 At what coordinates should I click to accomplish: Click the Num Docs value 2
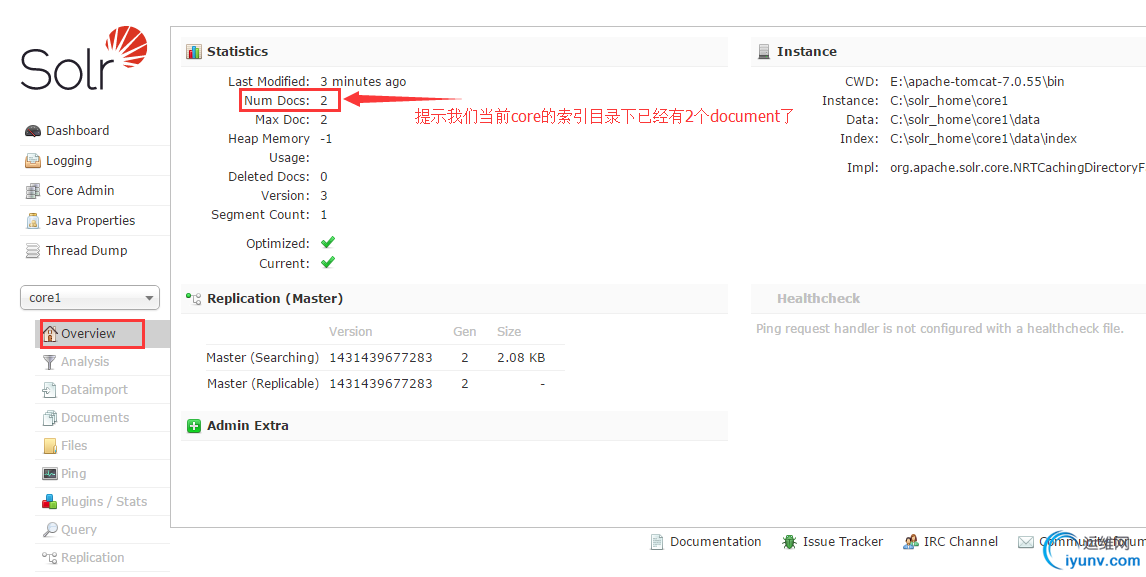(324, 101)
